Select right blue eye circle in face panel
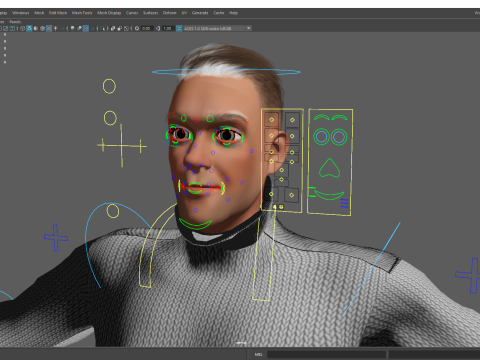The height and width of the screenshot is (360, 480). (339, 137)
